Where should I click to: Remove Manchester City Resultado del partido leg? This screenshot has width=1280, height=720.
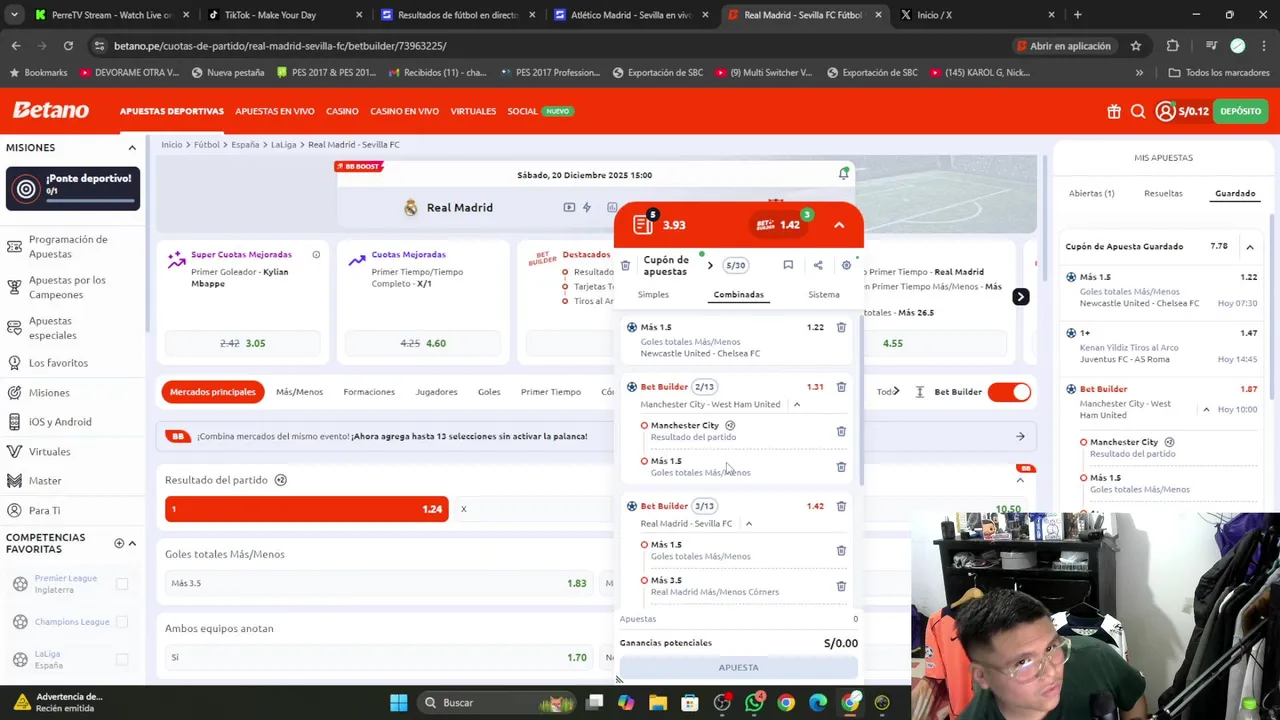[841, 431]
